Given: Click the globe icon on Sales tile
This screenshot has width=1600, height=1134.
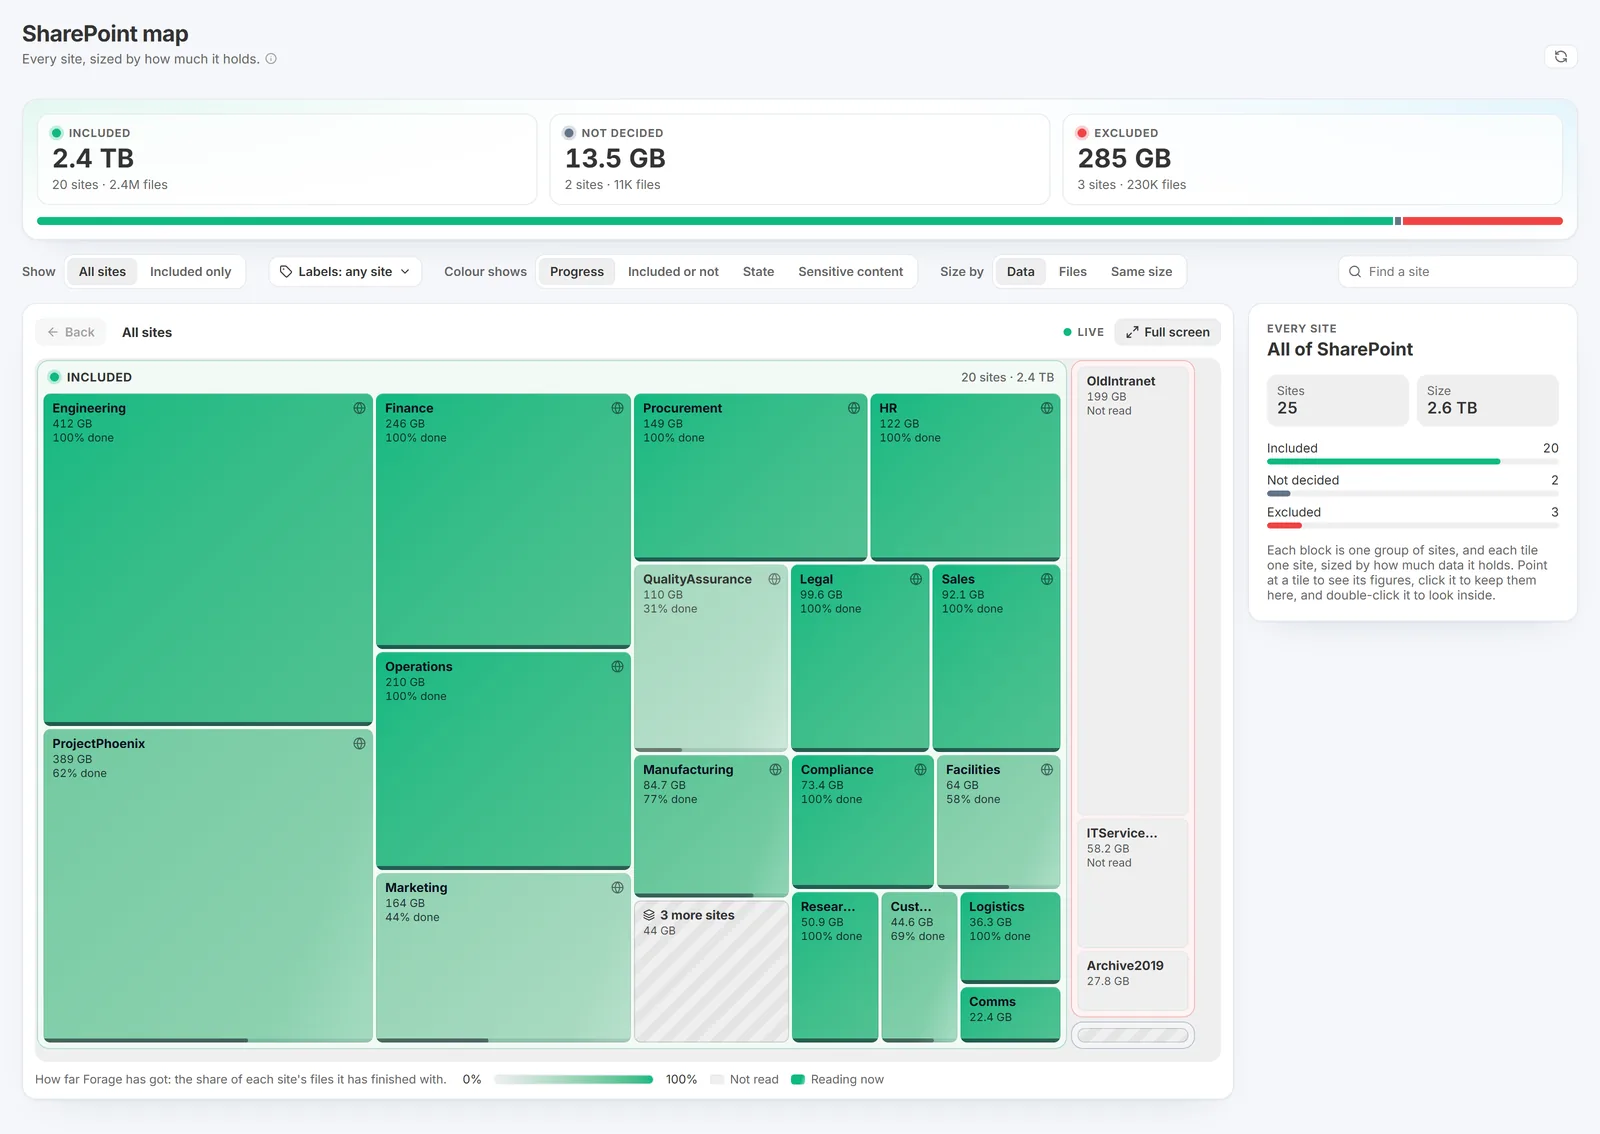Looking at the screenshot, I should click(x=1047, y=579).
